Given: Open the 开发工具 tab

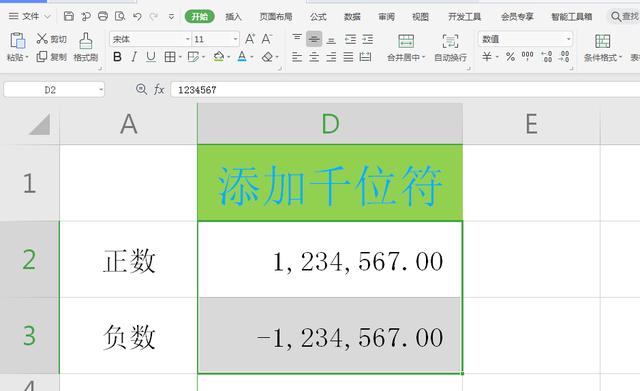Looking at the screenshot, I should [464, 17].
